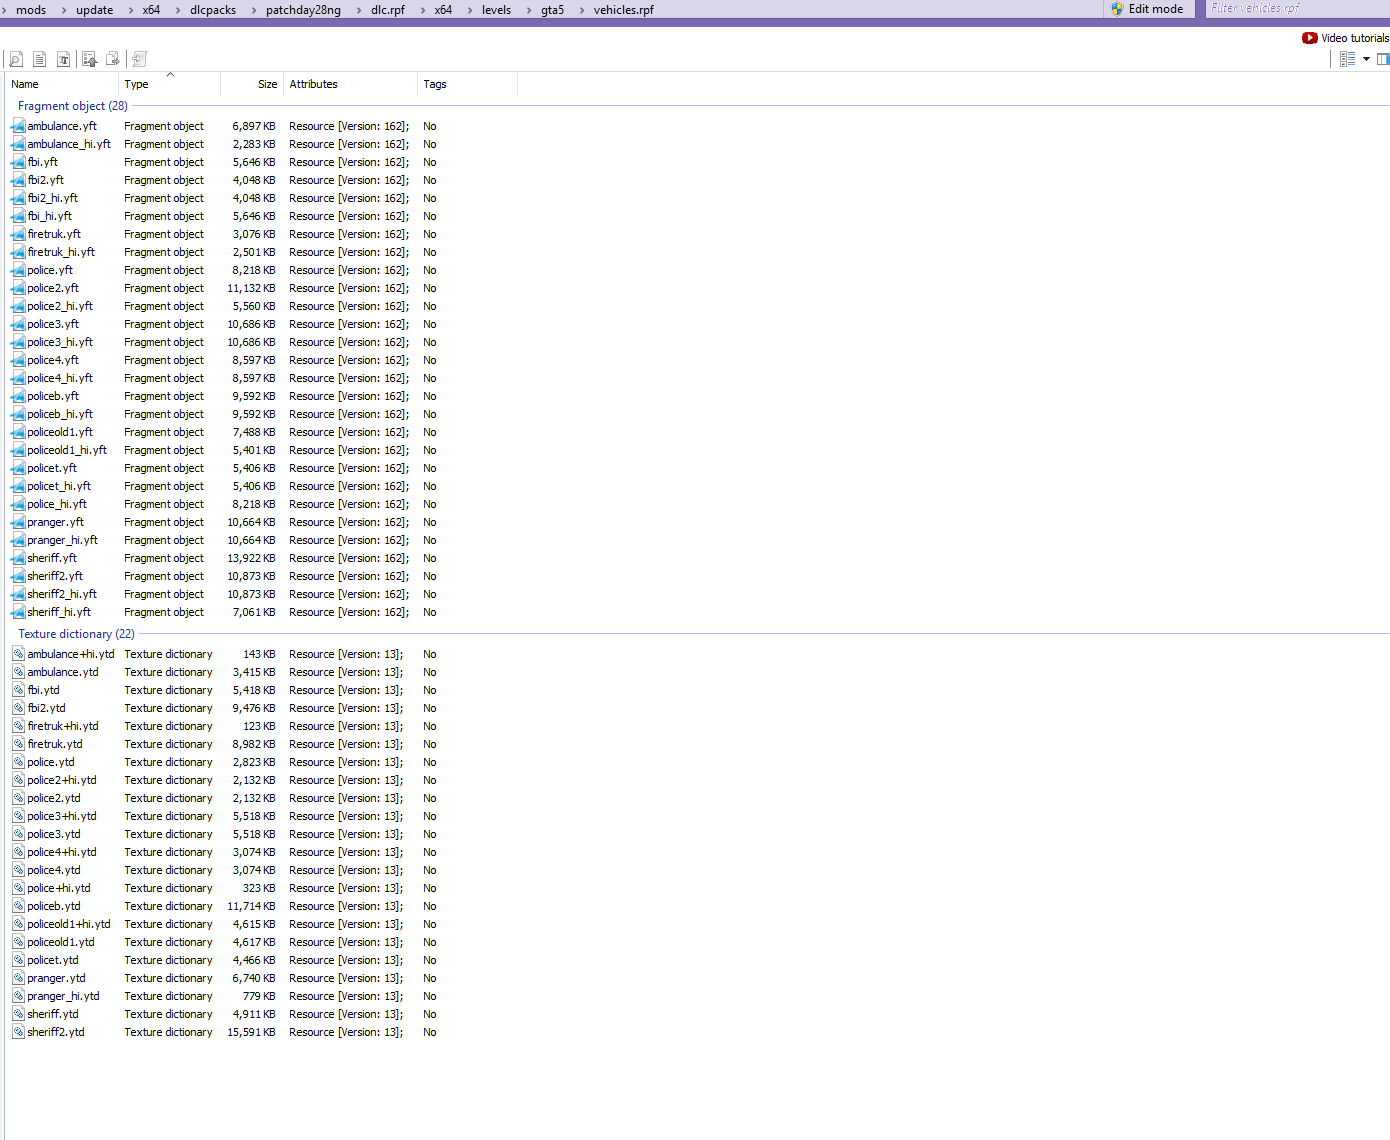Click the texture icon beside policeb.ytd
Screen dimensions: 1390x1140
pyautogui.click(x=18, y=906)
